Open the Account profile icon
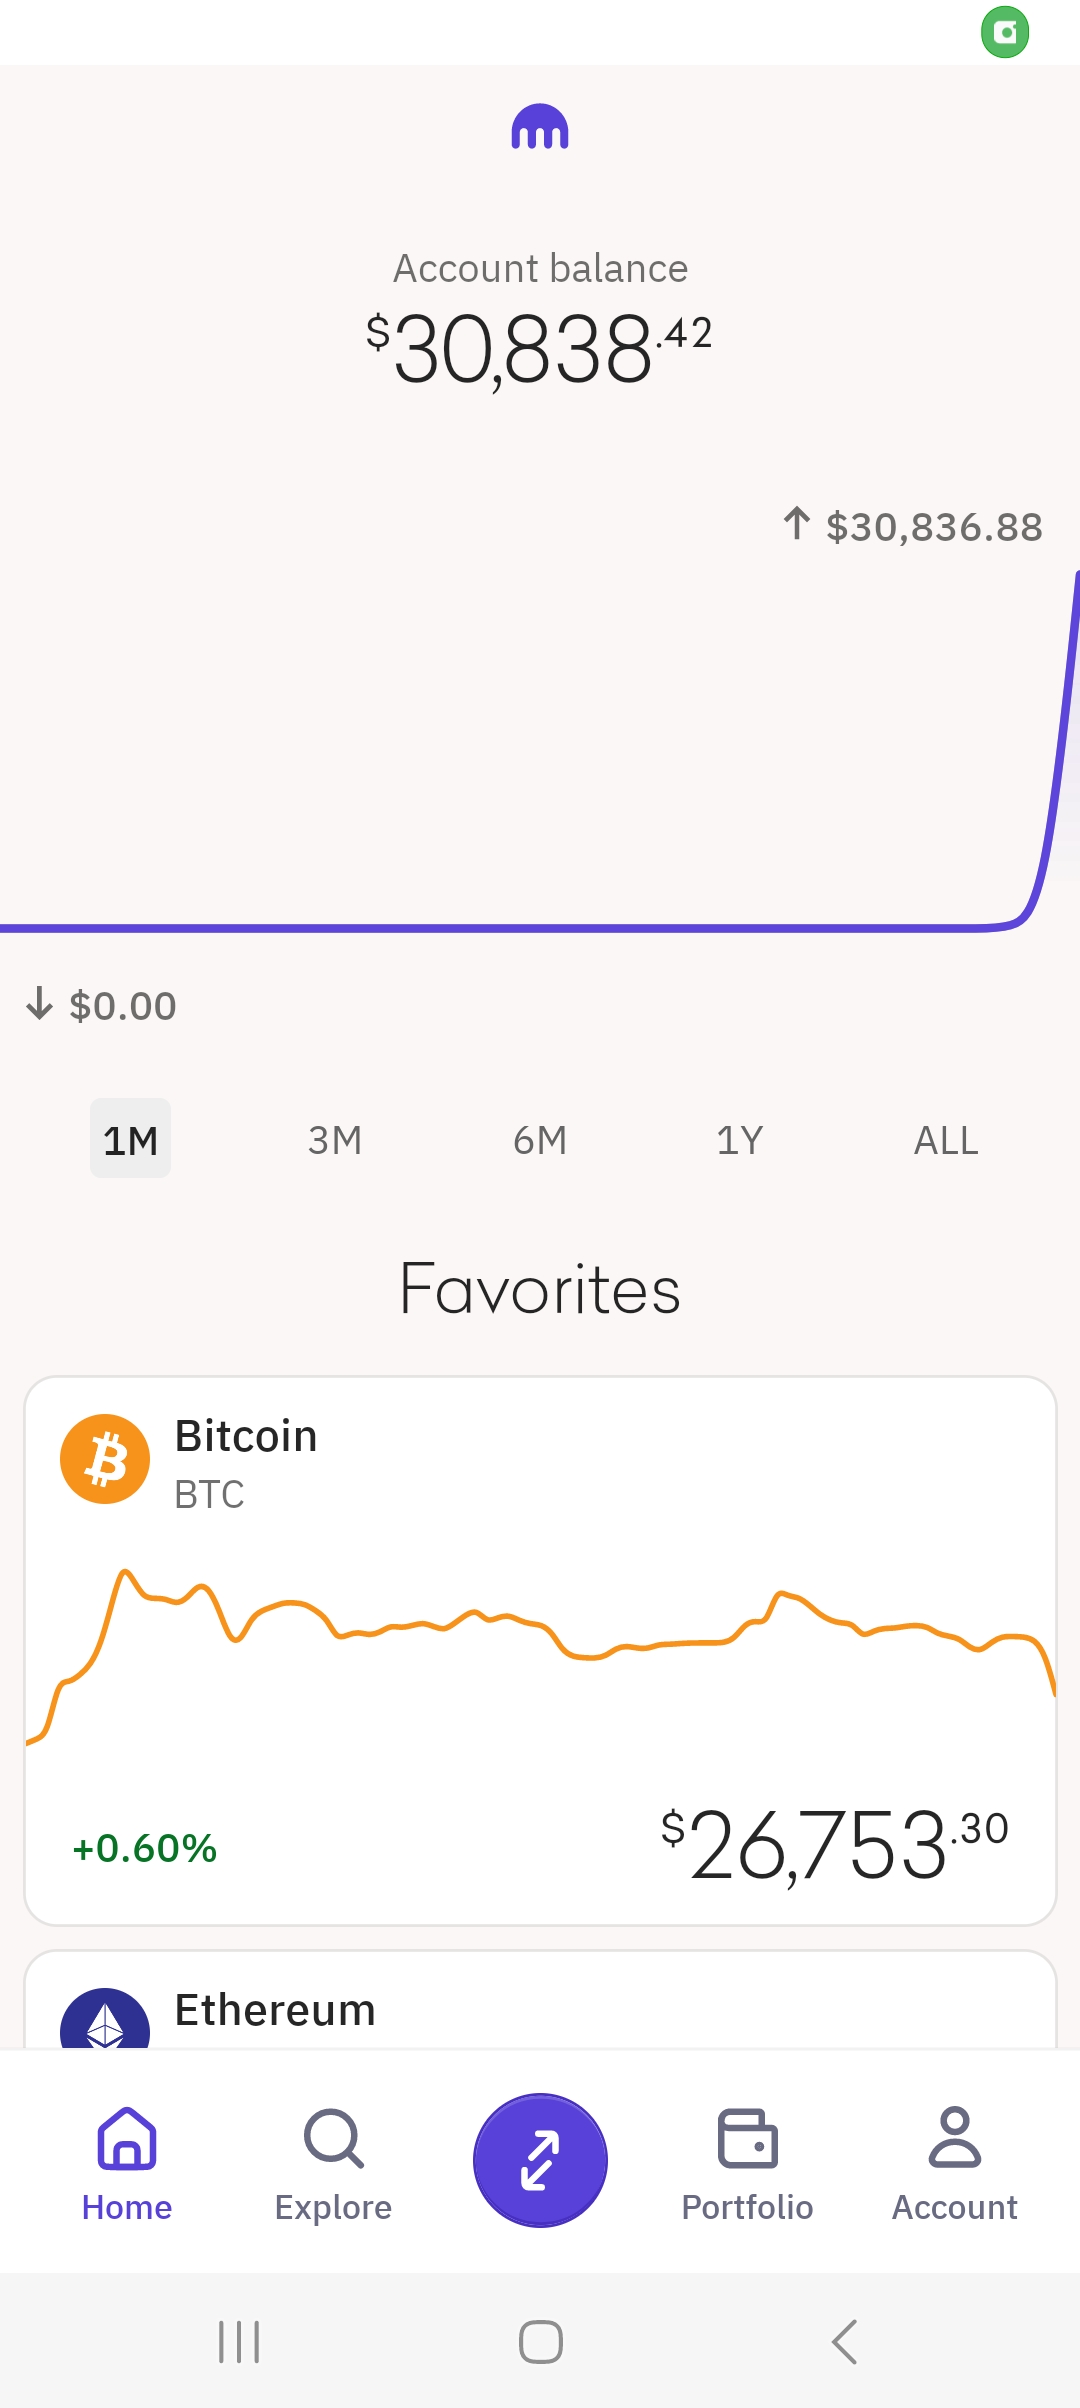1080x2408 pixels. pos(954,2138)
